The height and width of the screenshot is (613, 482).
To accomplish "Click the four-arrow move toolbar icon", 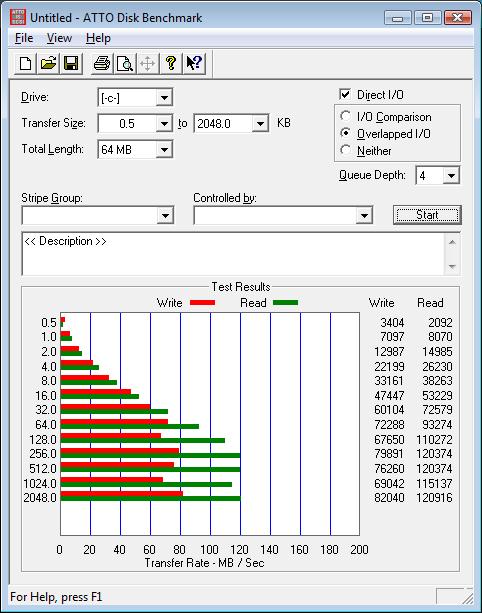I will click(x=147, y=63).
